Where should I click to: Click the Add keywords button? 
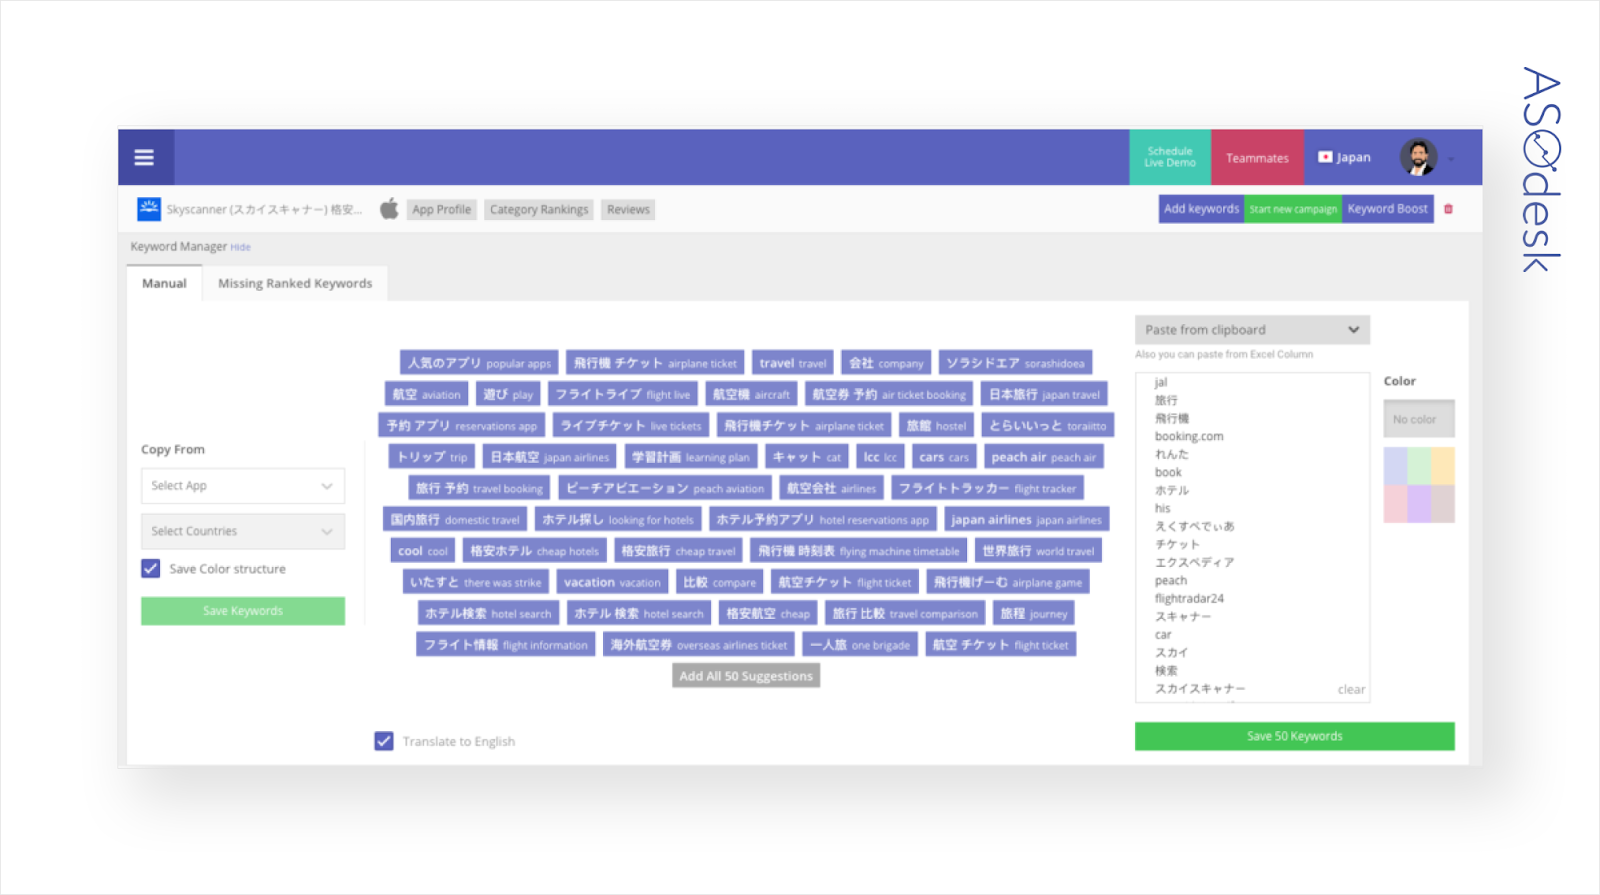[1201, 209]
